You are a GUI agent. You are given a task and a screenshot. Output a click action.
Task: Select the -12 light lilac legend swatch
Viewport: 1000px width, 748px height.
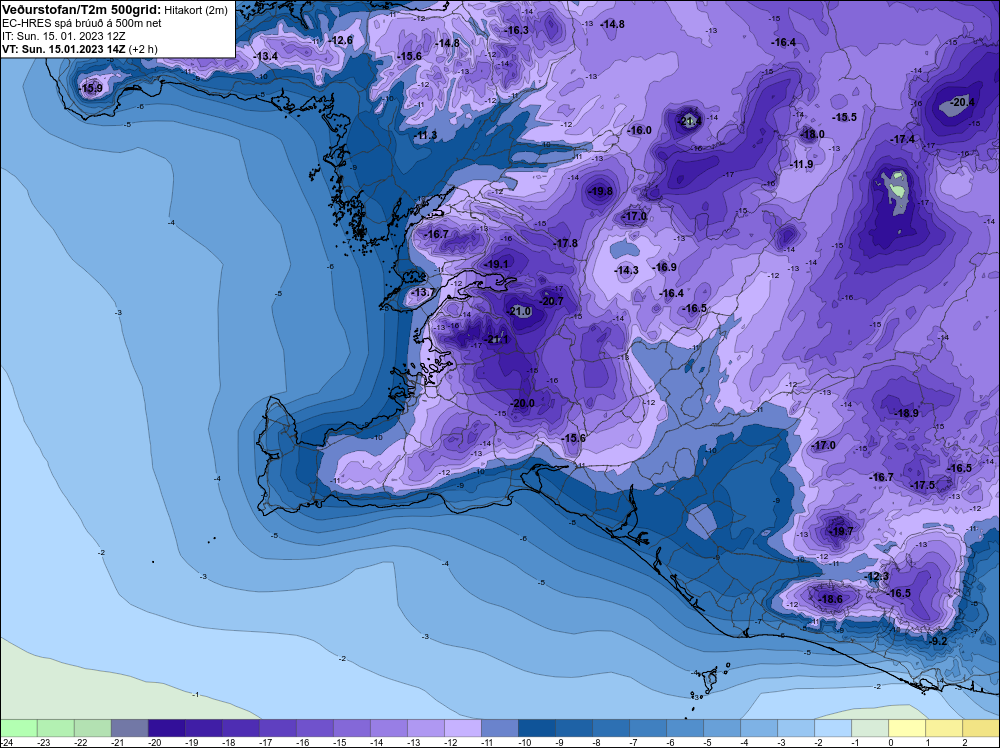coord(462,728)
